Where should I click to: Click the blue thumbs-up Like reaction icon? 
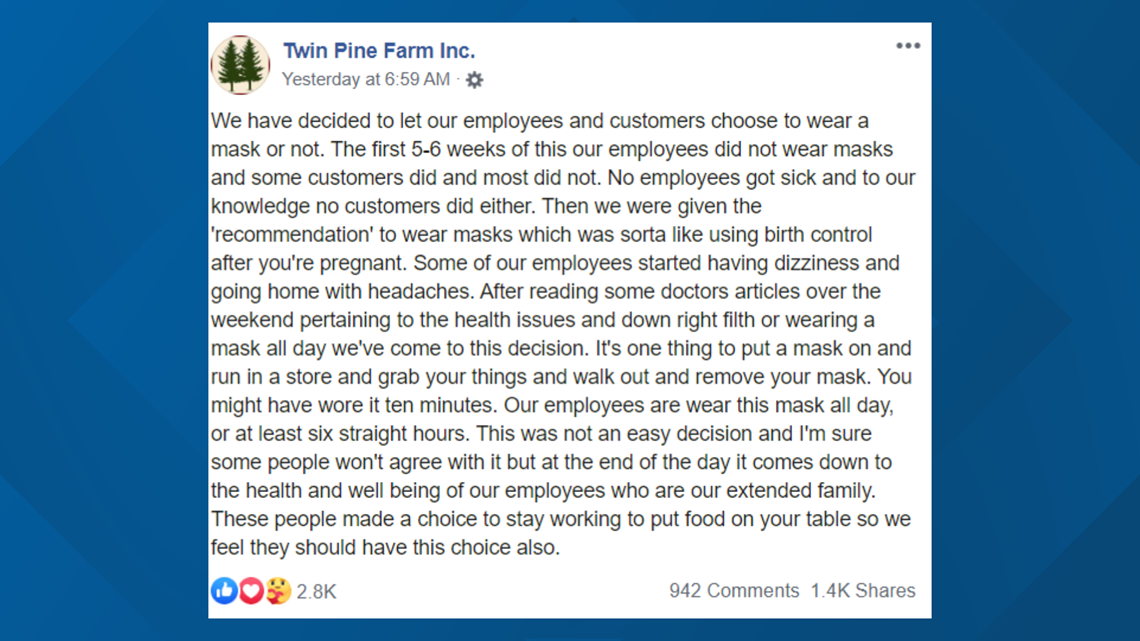tap(224, 591)
